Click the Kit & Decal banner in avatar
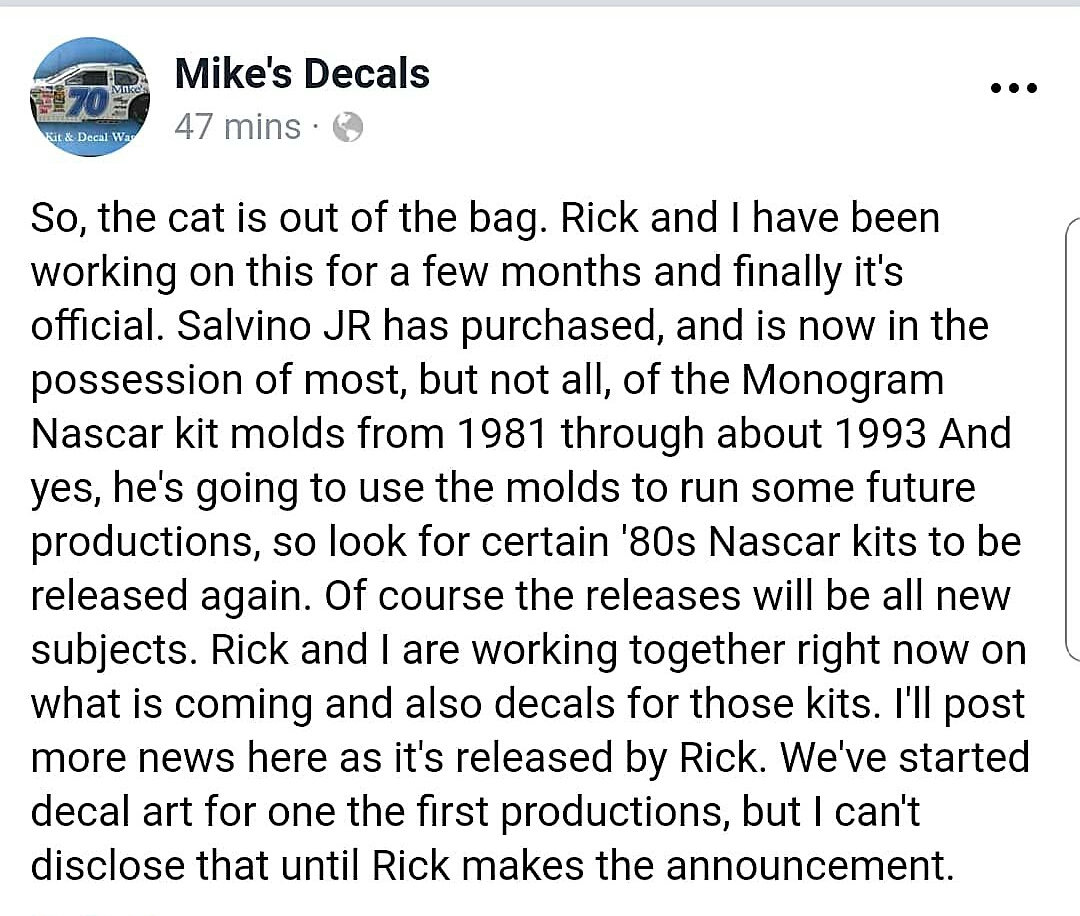This screenshot has height=916, width=1080. coord(90,136)
